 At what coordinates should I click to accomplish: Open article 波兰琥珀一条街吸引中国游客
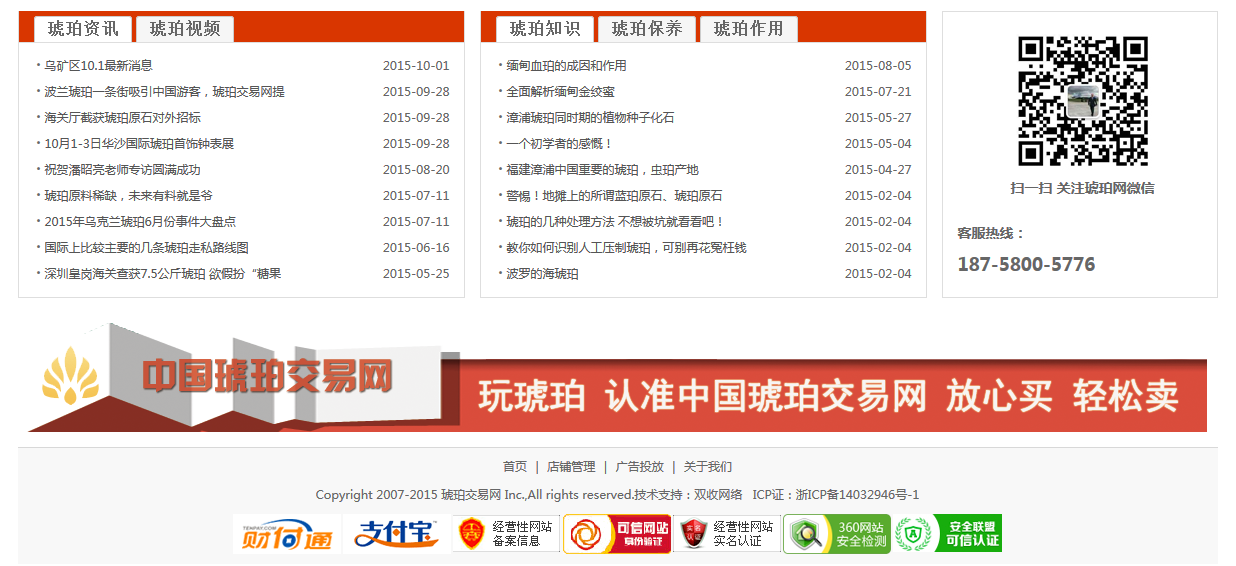tap(164, 92)
